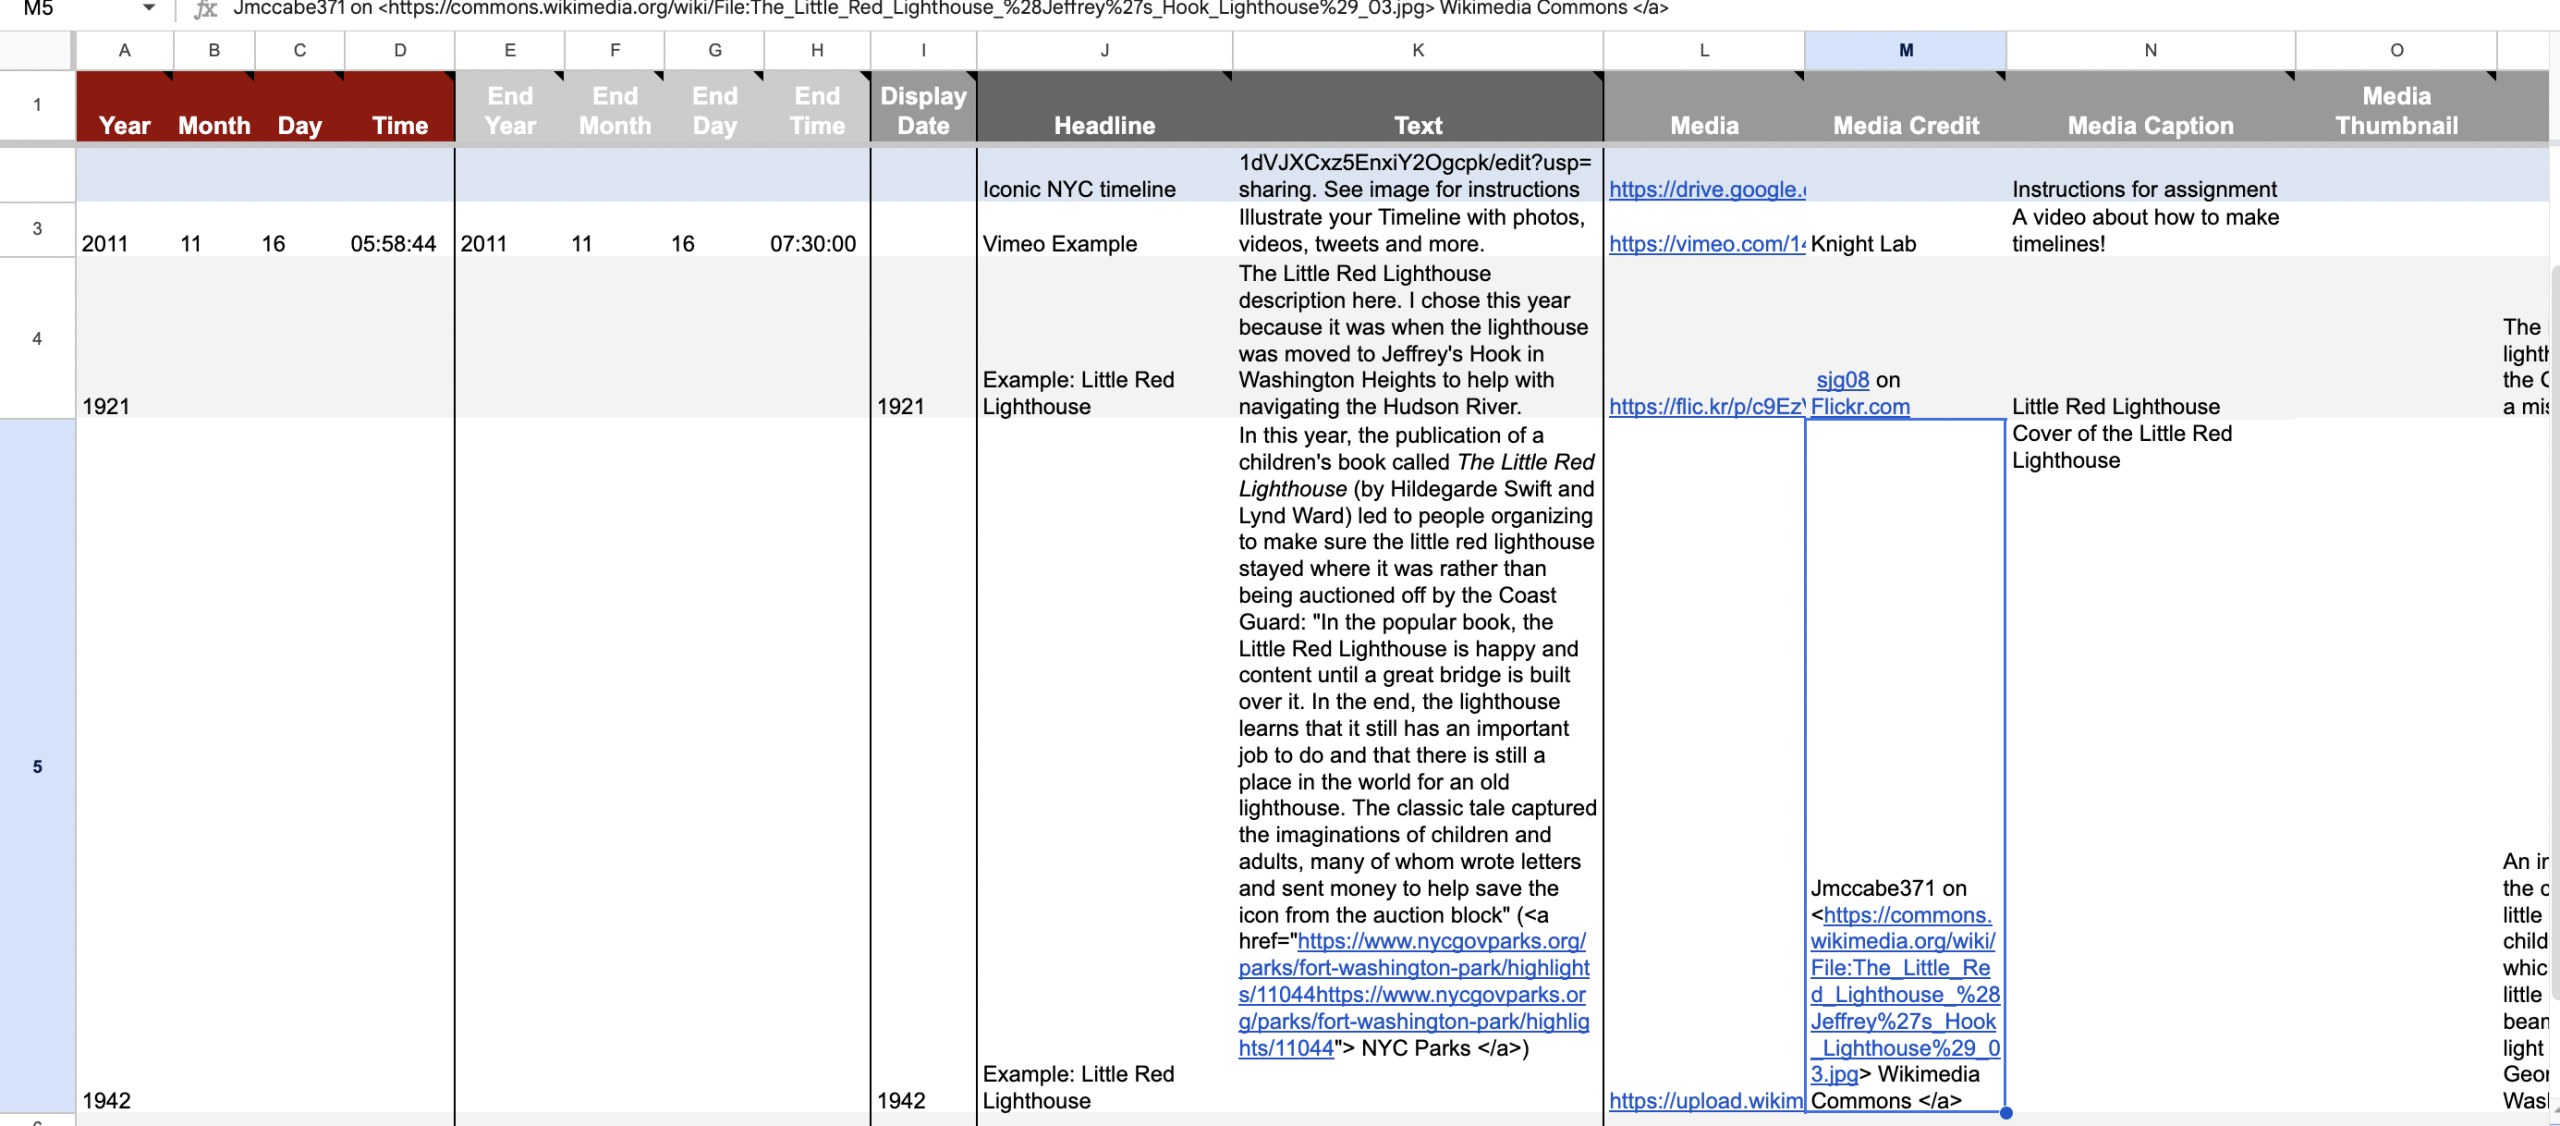
Task: Open the Name box dropdown arrow
Action: point(149,8)
